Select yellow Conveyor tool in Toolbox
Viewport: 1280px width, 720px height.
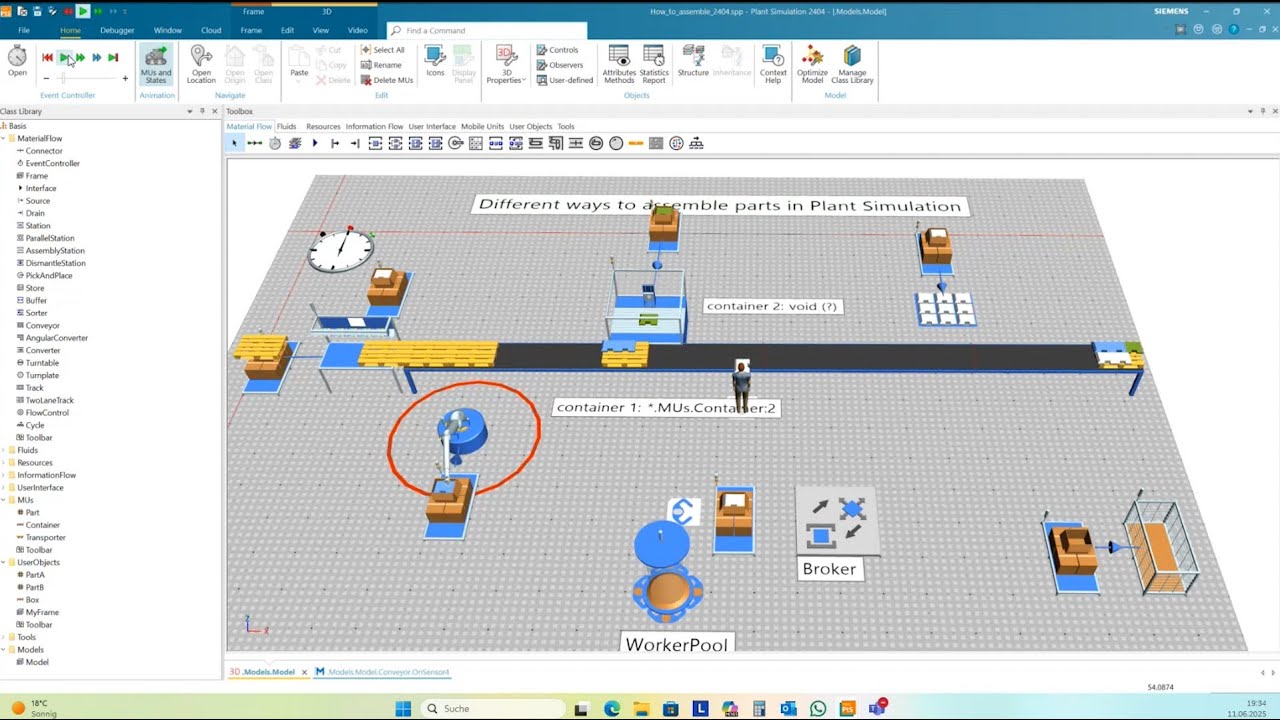[636, 144]
